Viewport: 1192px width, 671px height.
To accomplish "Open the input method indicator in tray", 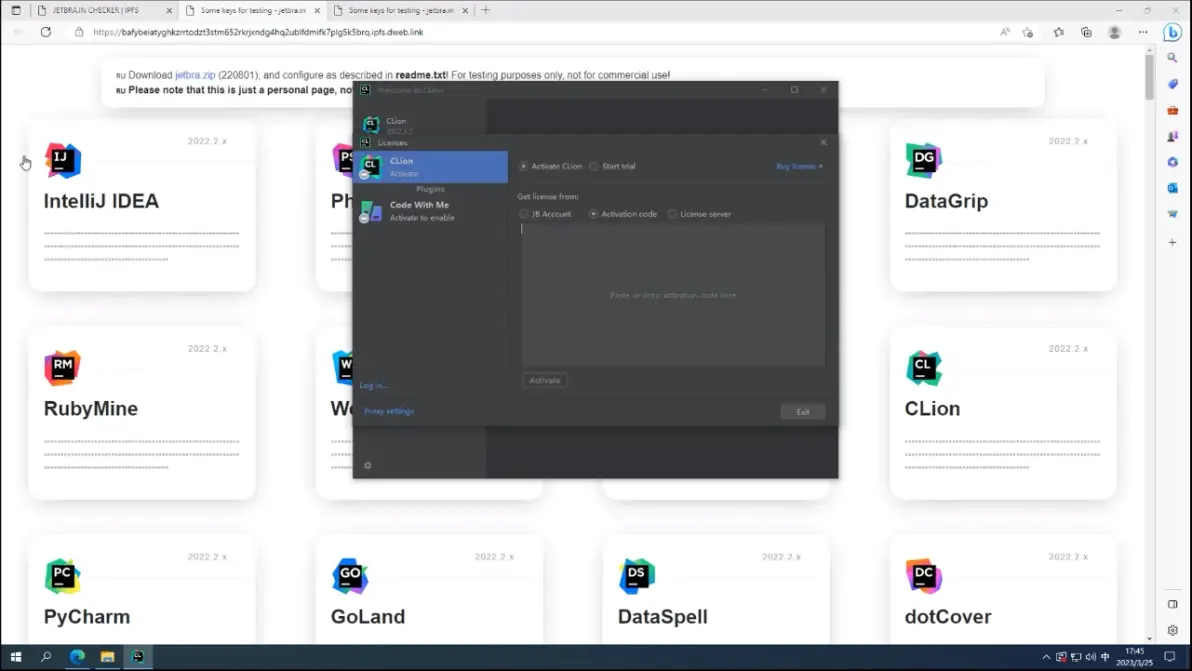I will pyautogui.click(x=1105, y=657).
